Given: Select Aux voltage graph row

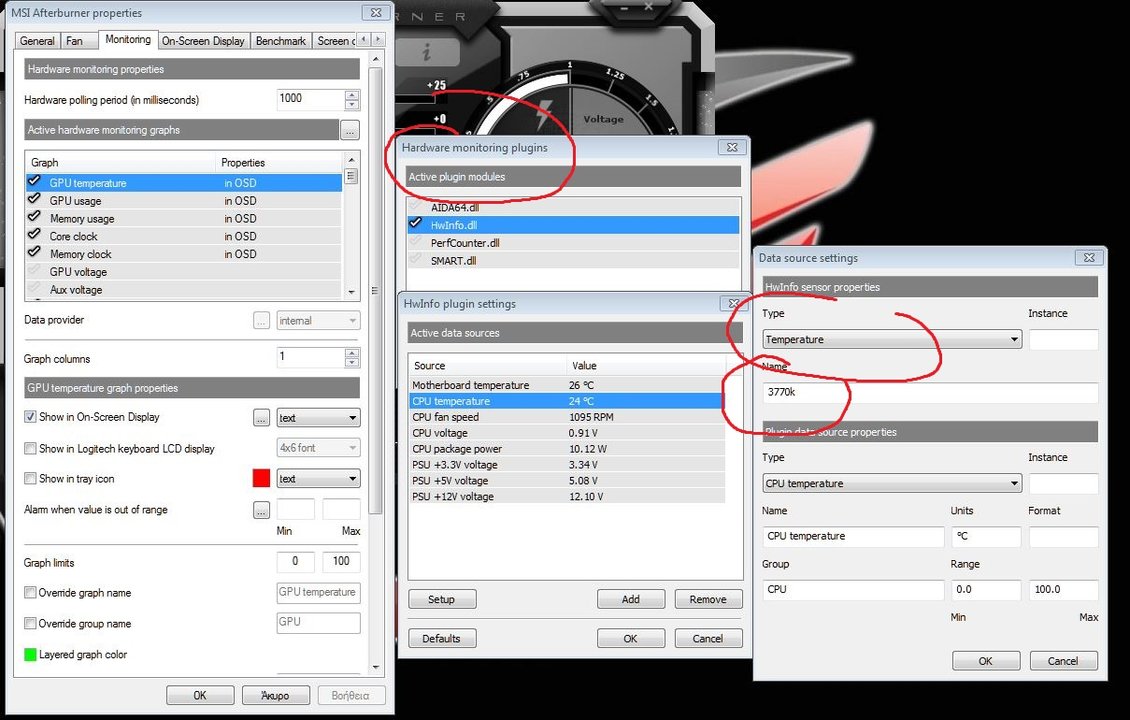Looking at the screenshot, I should (184, 290).
